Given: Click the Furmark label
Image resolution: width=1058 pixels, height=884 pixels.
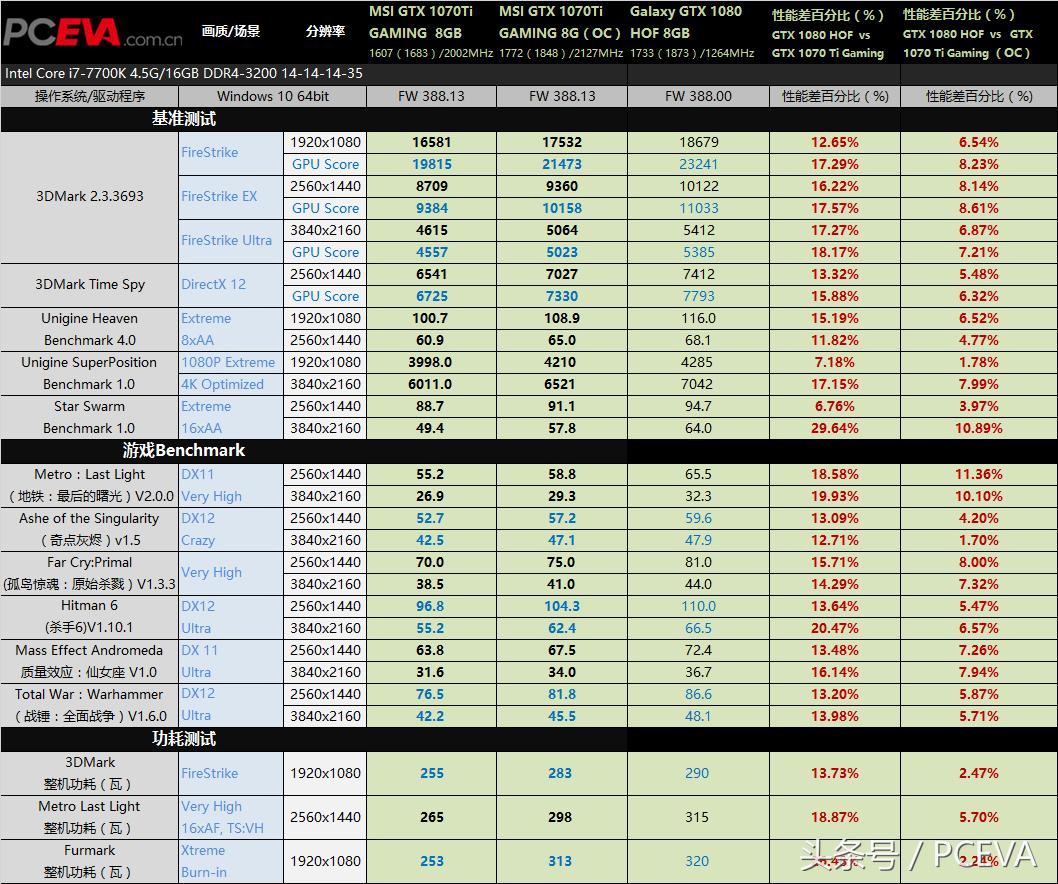Looking at the screenshot, I should [90, 850].
